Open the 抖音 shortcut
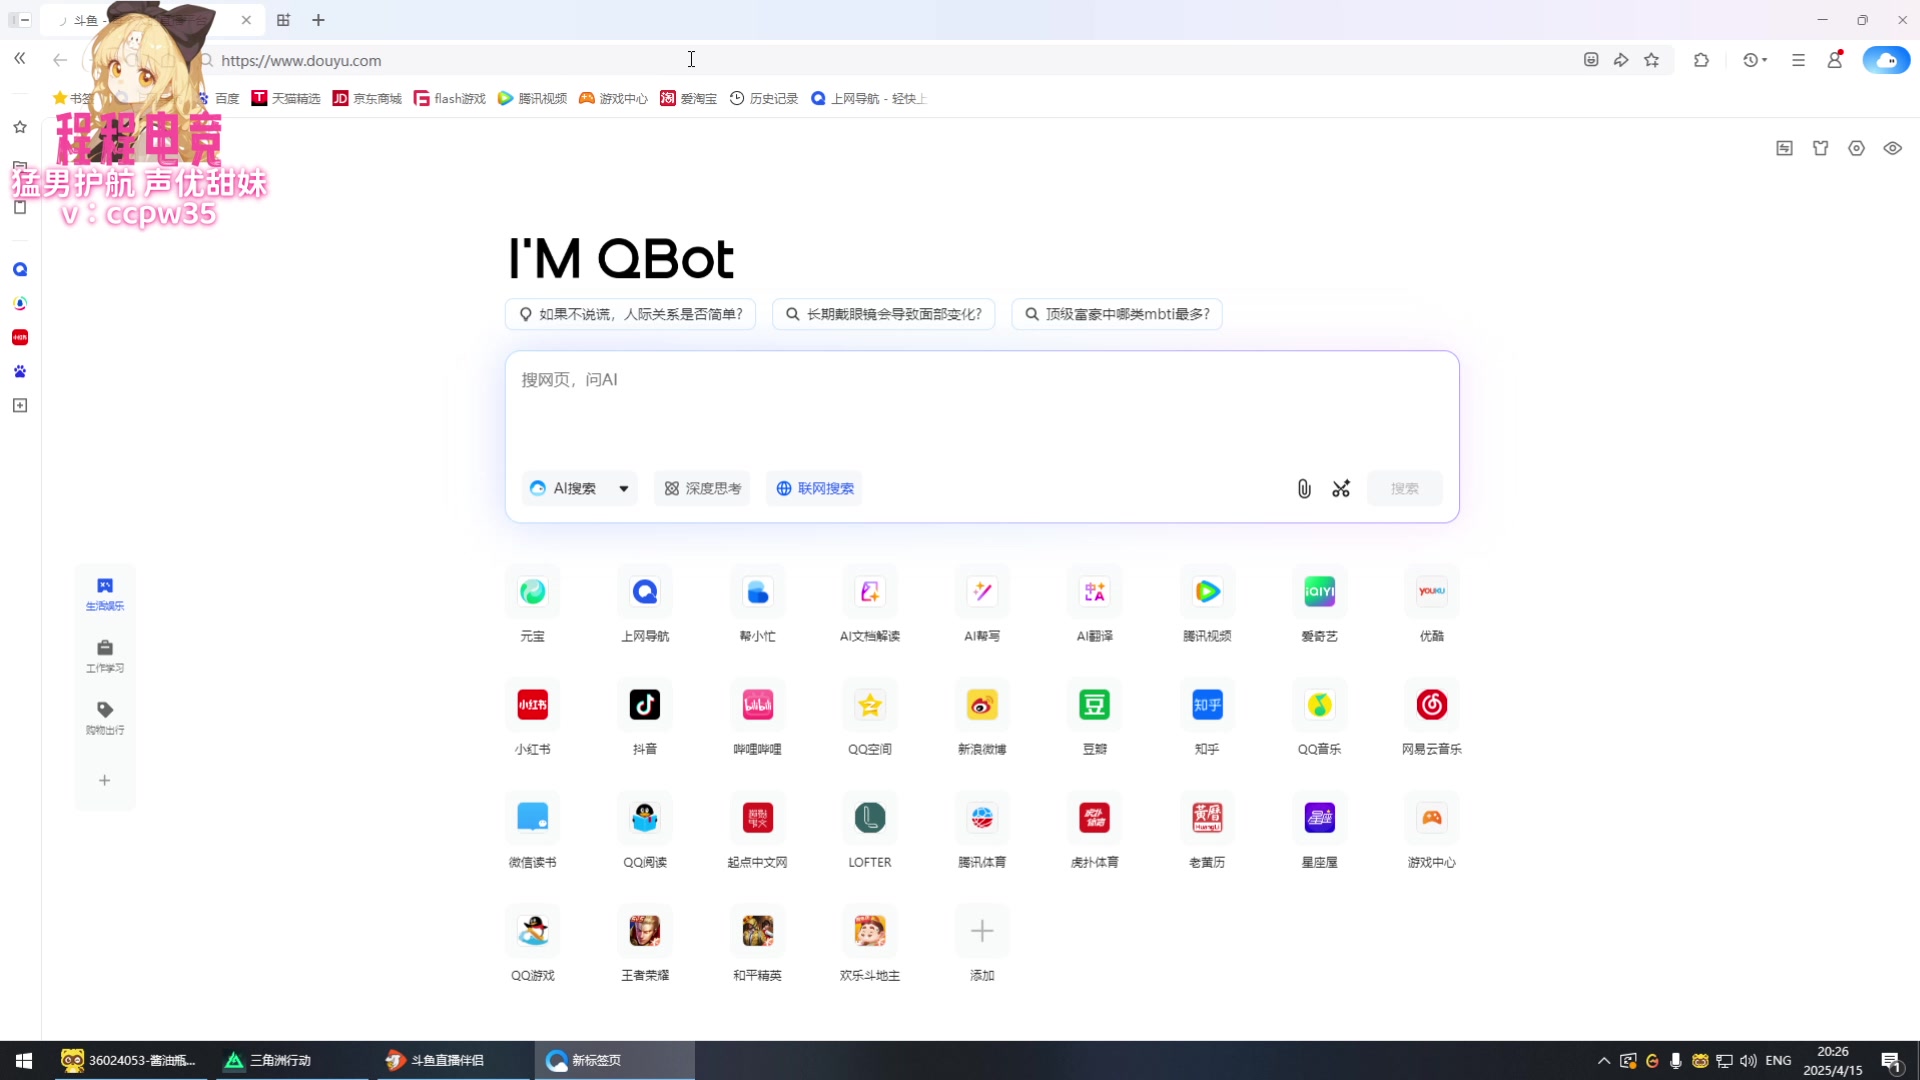1920x1080 pixels. click(645, 705)
